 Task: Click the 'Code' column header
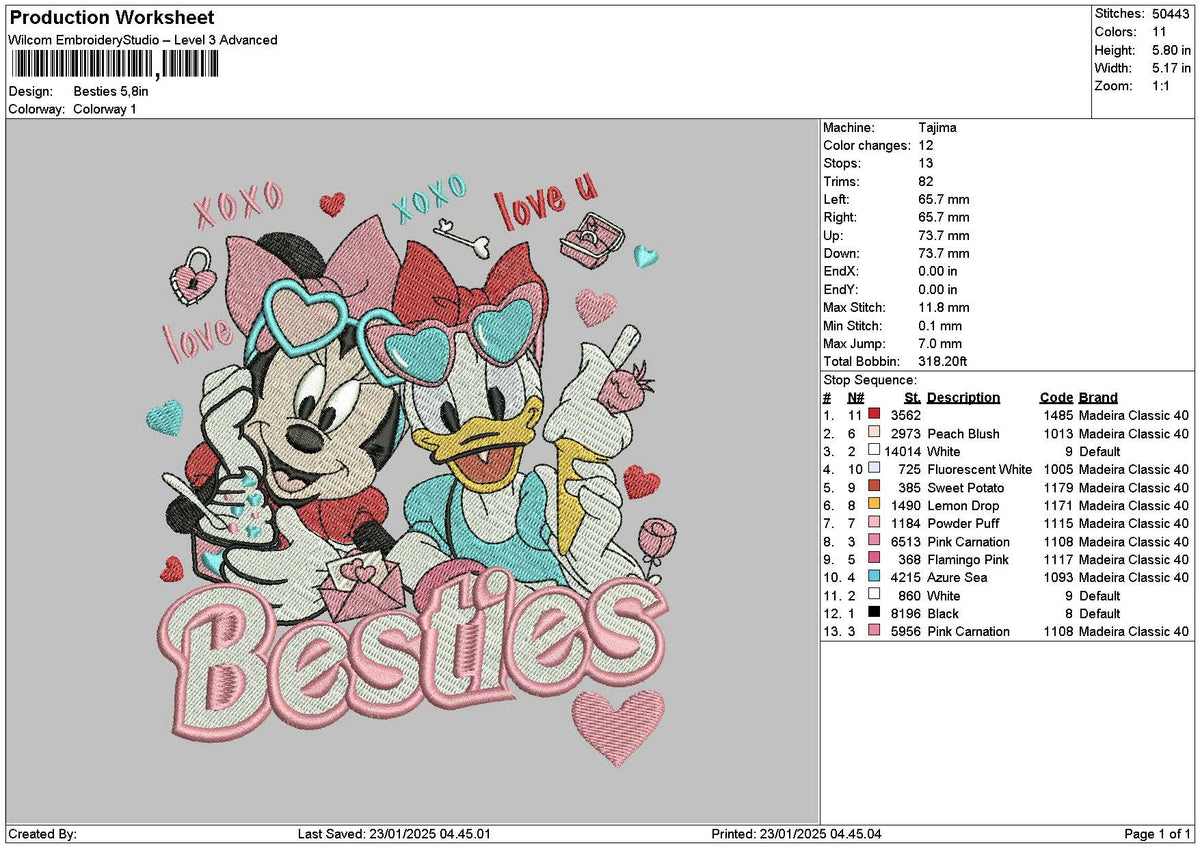point(1056,397)
